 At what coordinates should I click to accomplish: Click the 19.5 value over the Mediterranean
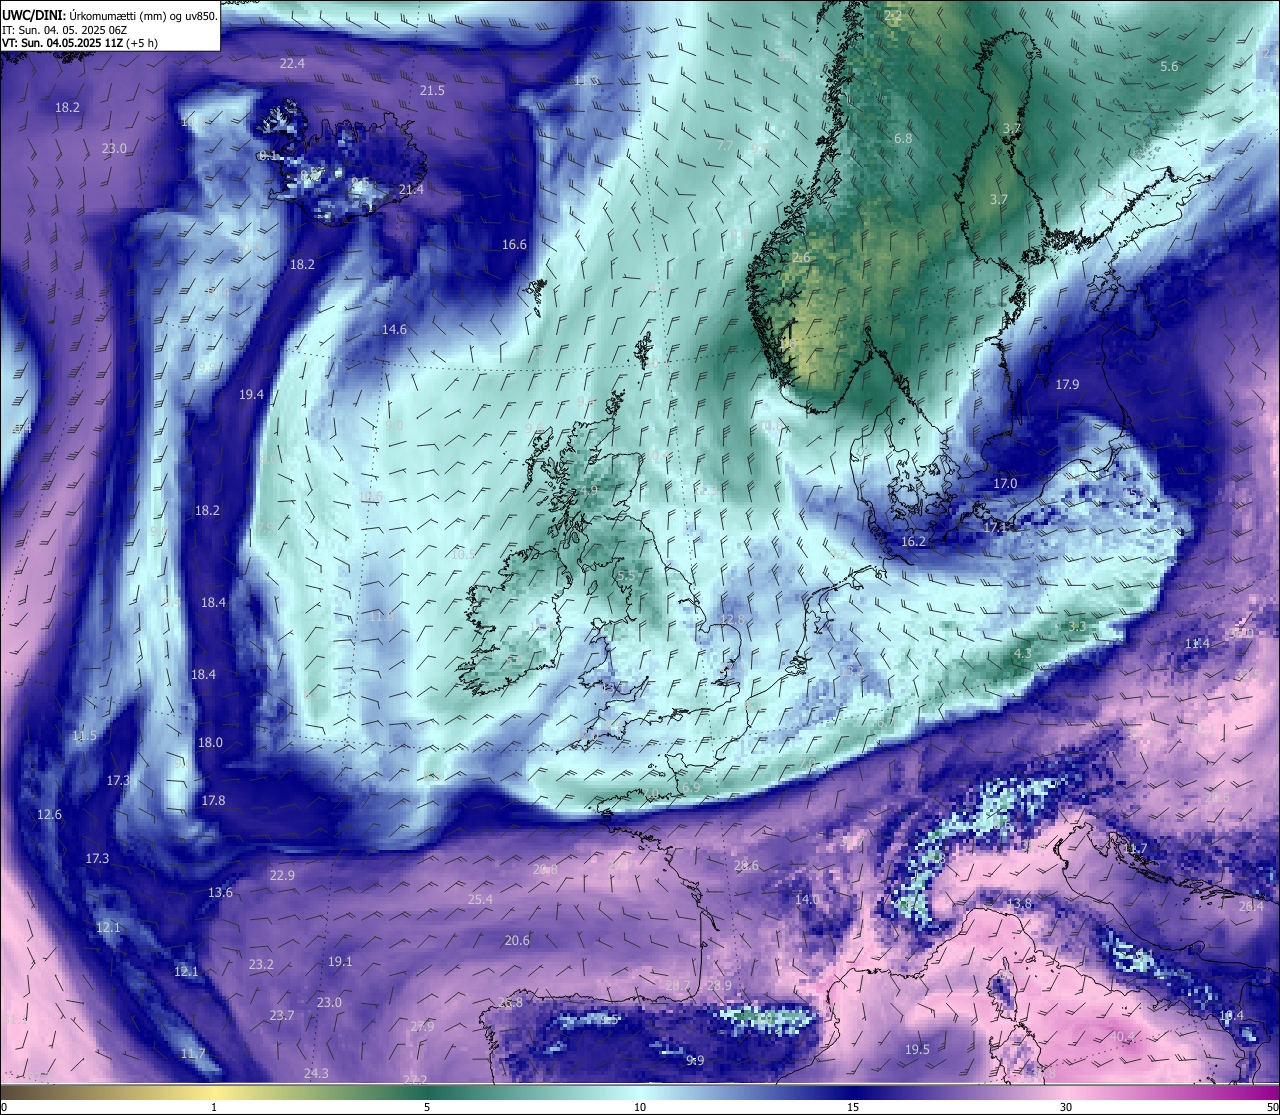click(x=917, y=1049)
